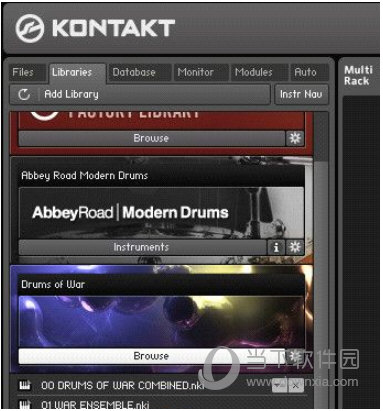The height and width of the screenshot is (411, 383).
Task: Open Factory Library settings gear
Action: pos(295,138)
